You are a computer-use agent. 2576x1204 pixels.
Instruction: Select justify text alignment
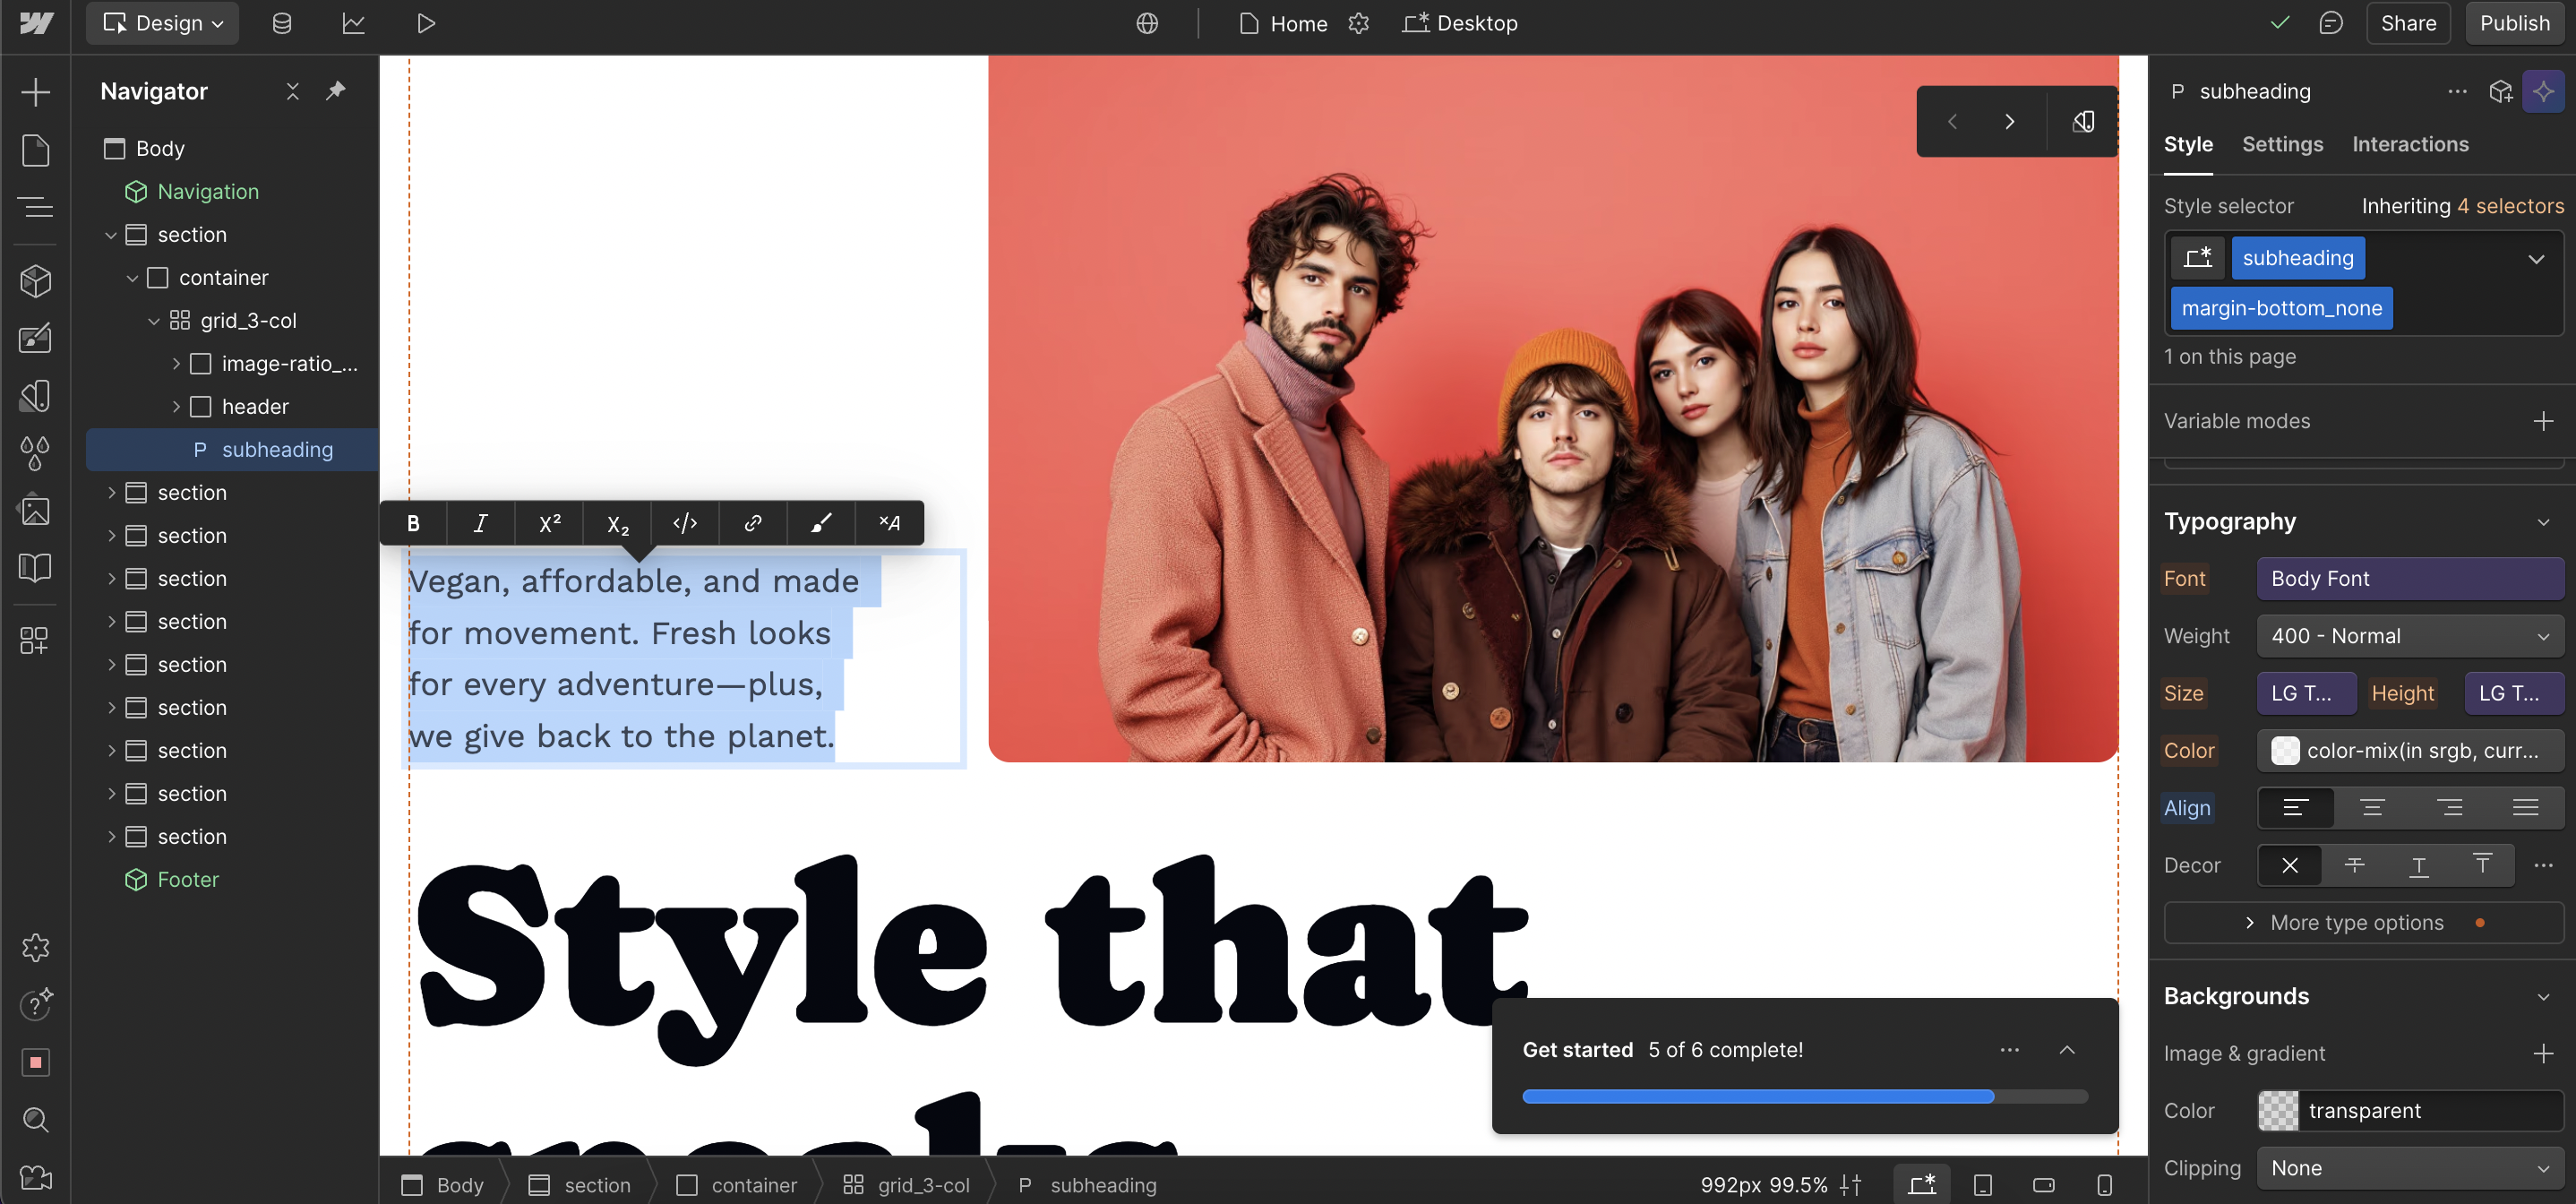click(2525, 808)
